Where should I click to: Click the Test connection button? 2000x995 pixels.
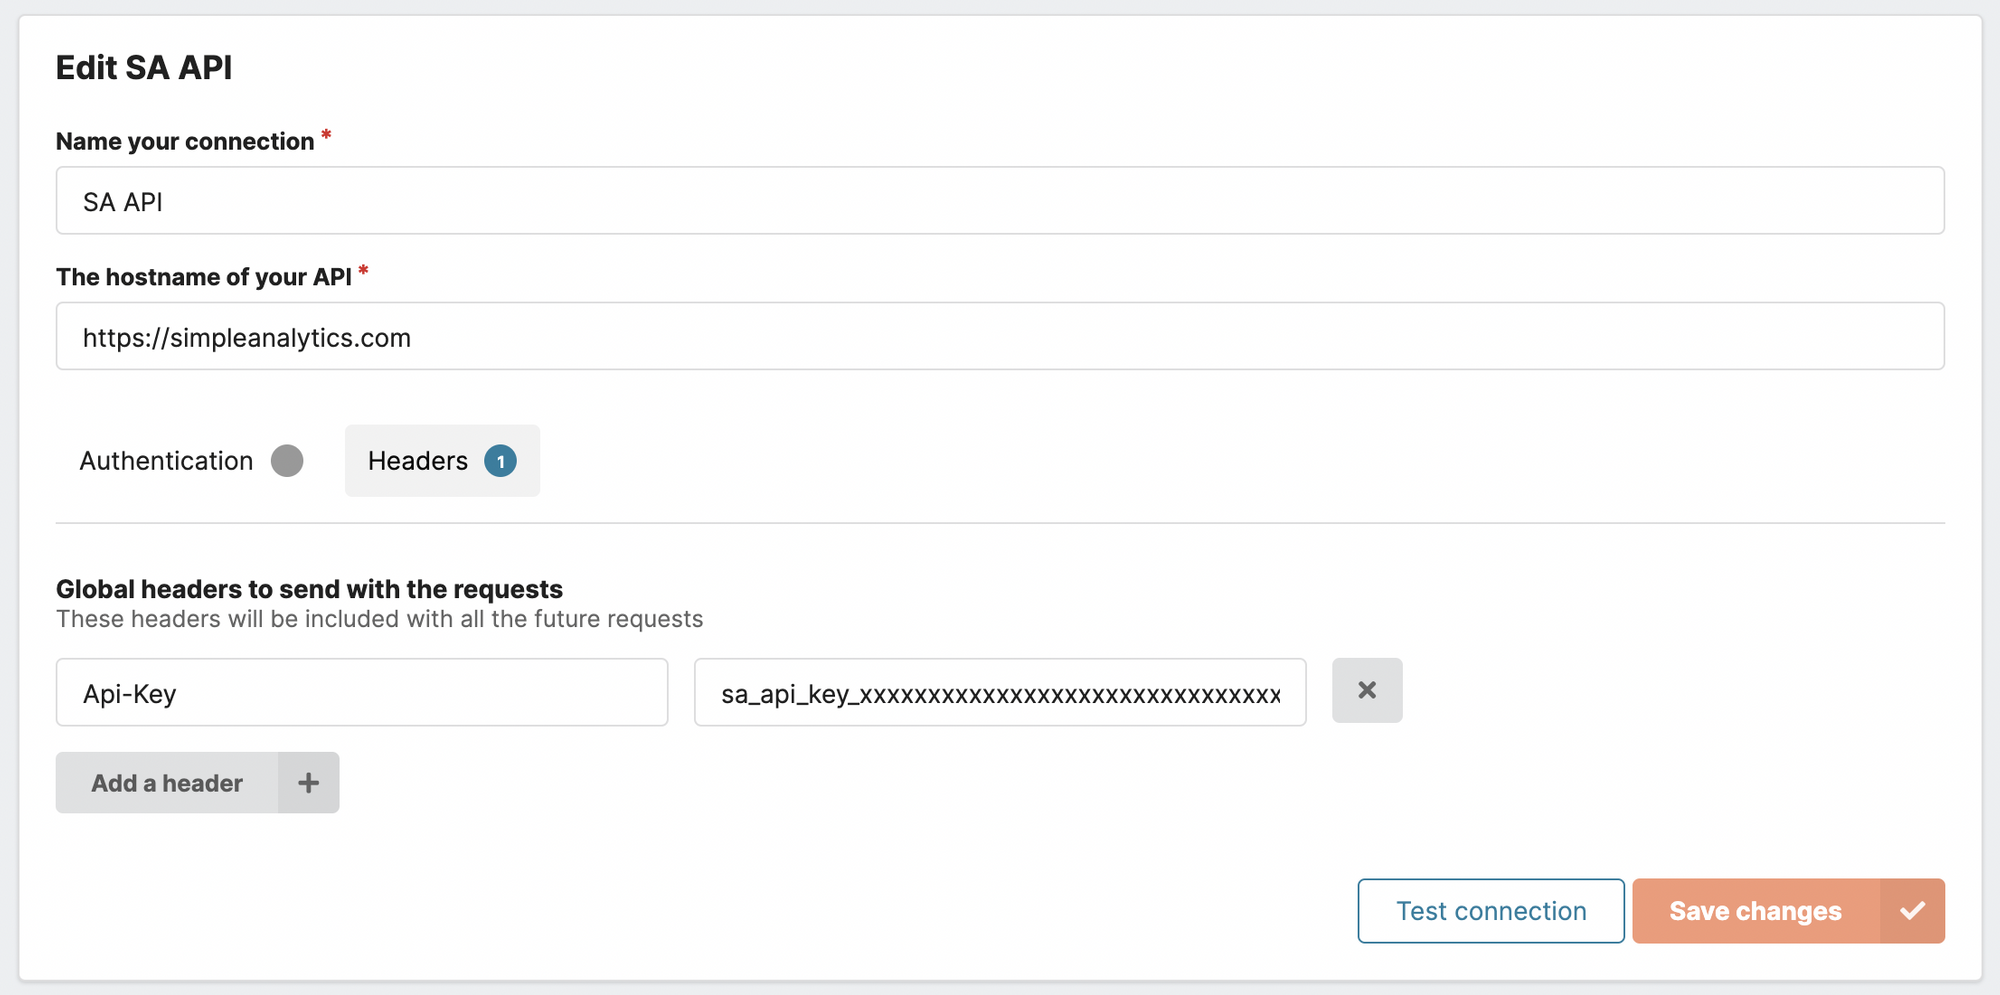click(x=1489, y=910)
